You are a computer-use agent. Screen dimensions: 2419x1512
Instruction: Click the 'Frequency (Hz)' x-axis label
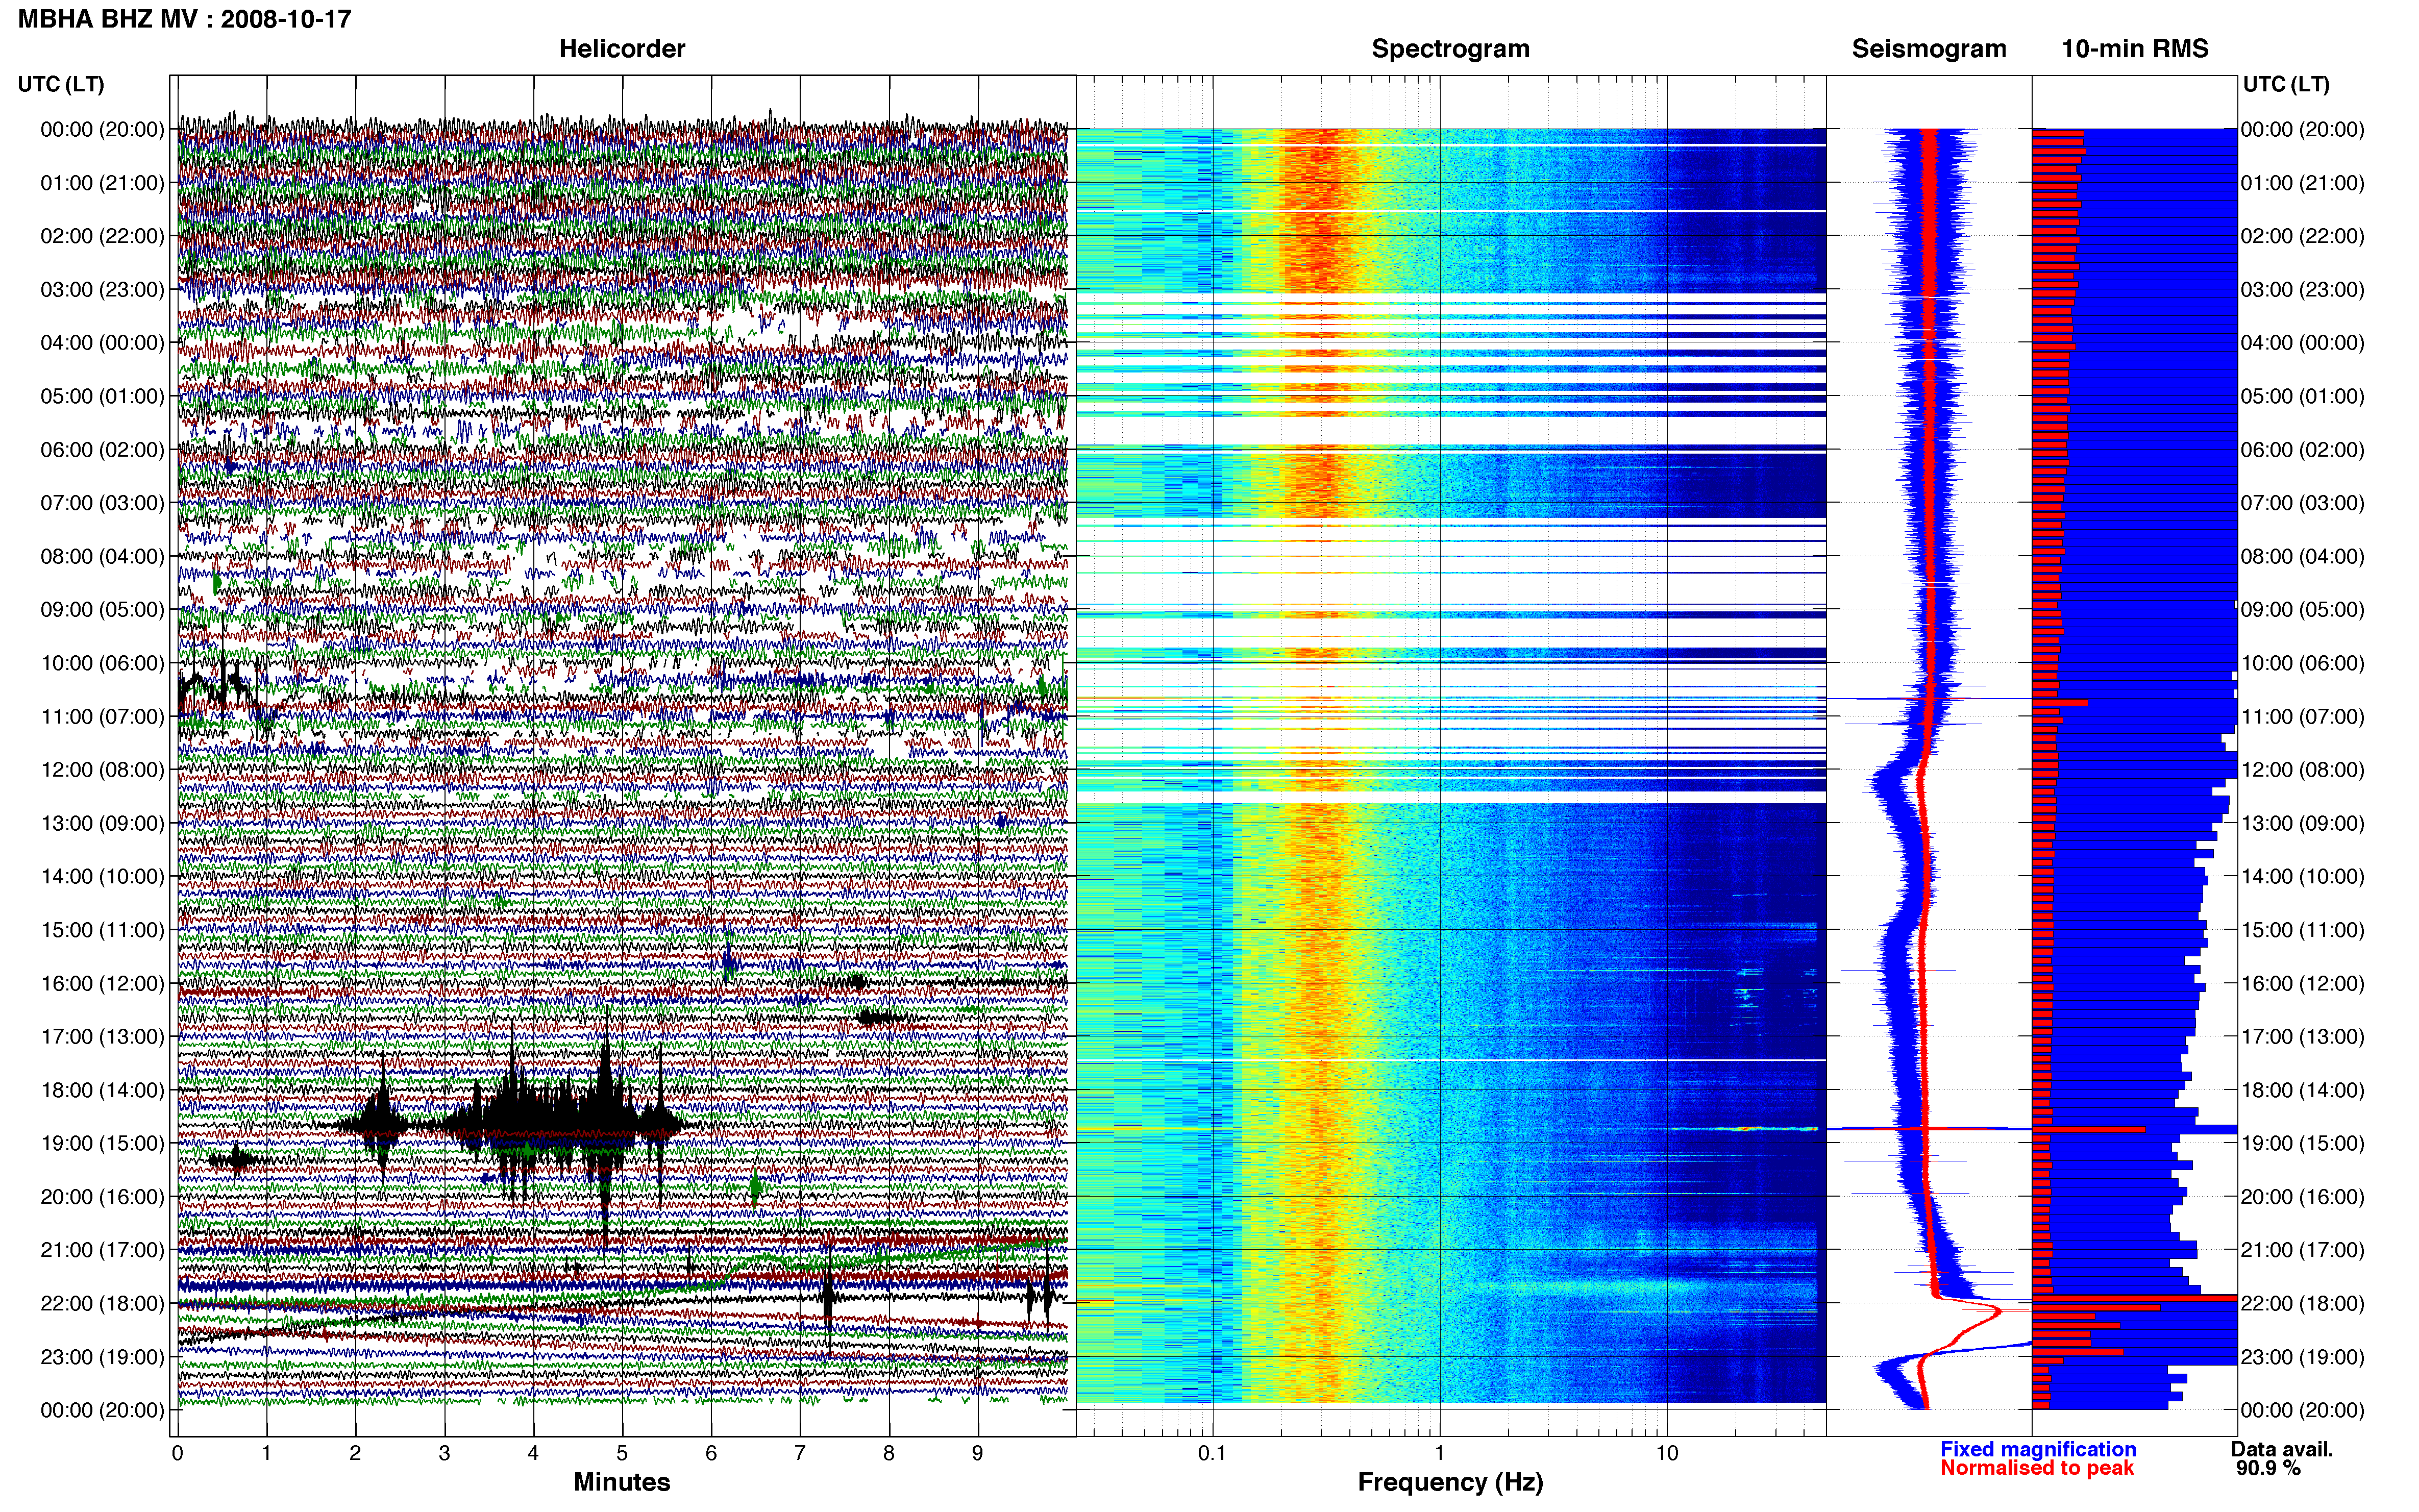pyautogui.click(x=1450, y=1482)
